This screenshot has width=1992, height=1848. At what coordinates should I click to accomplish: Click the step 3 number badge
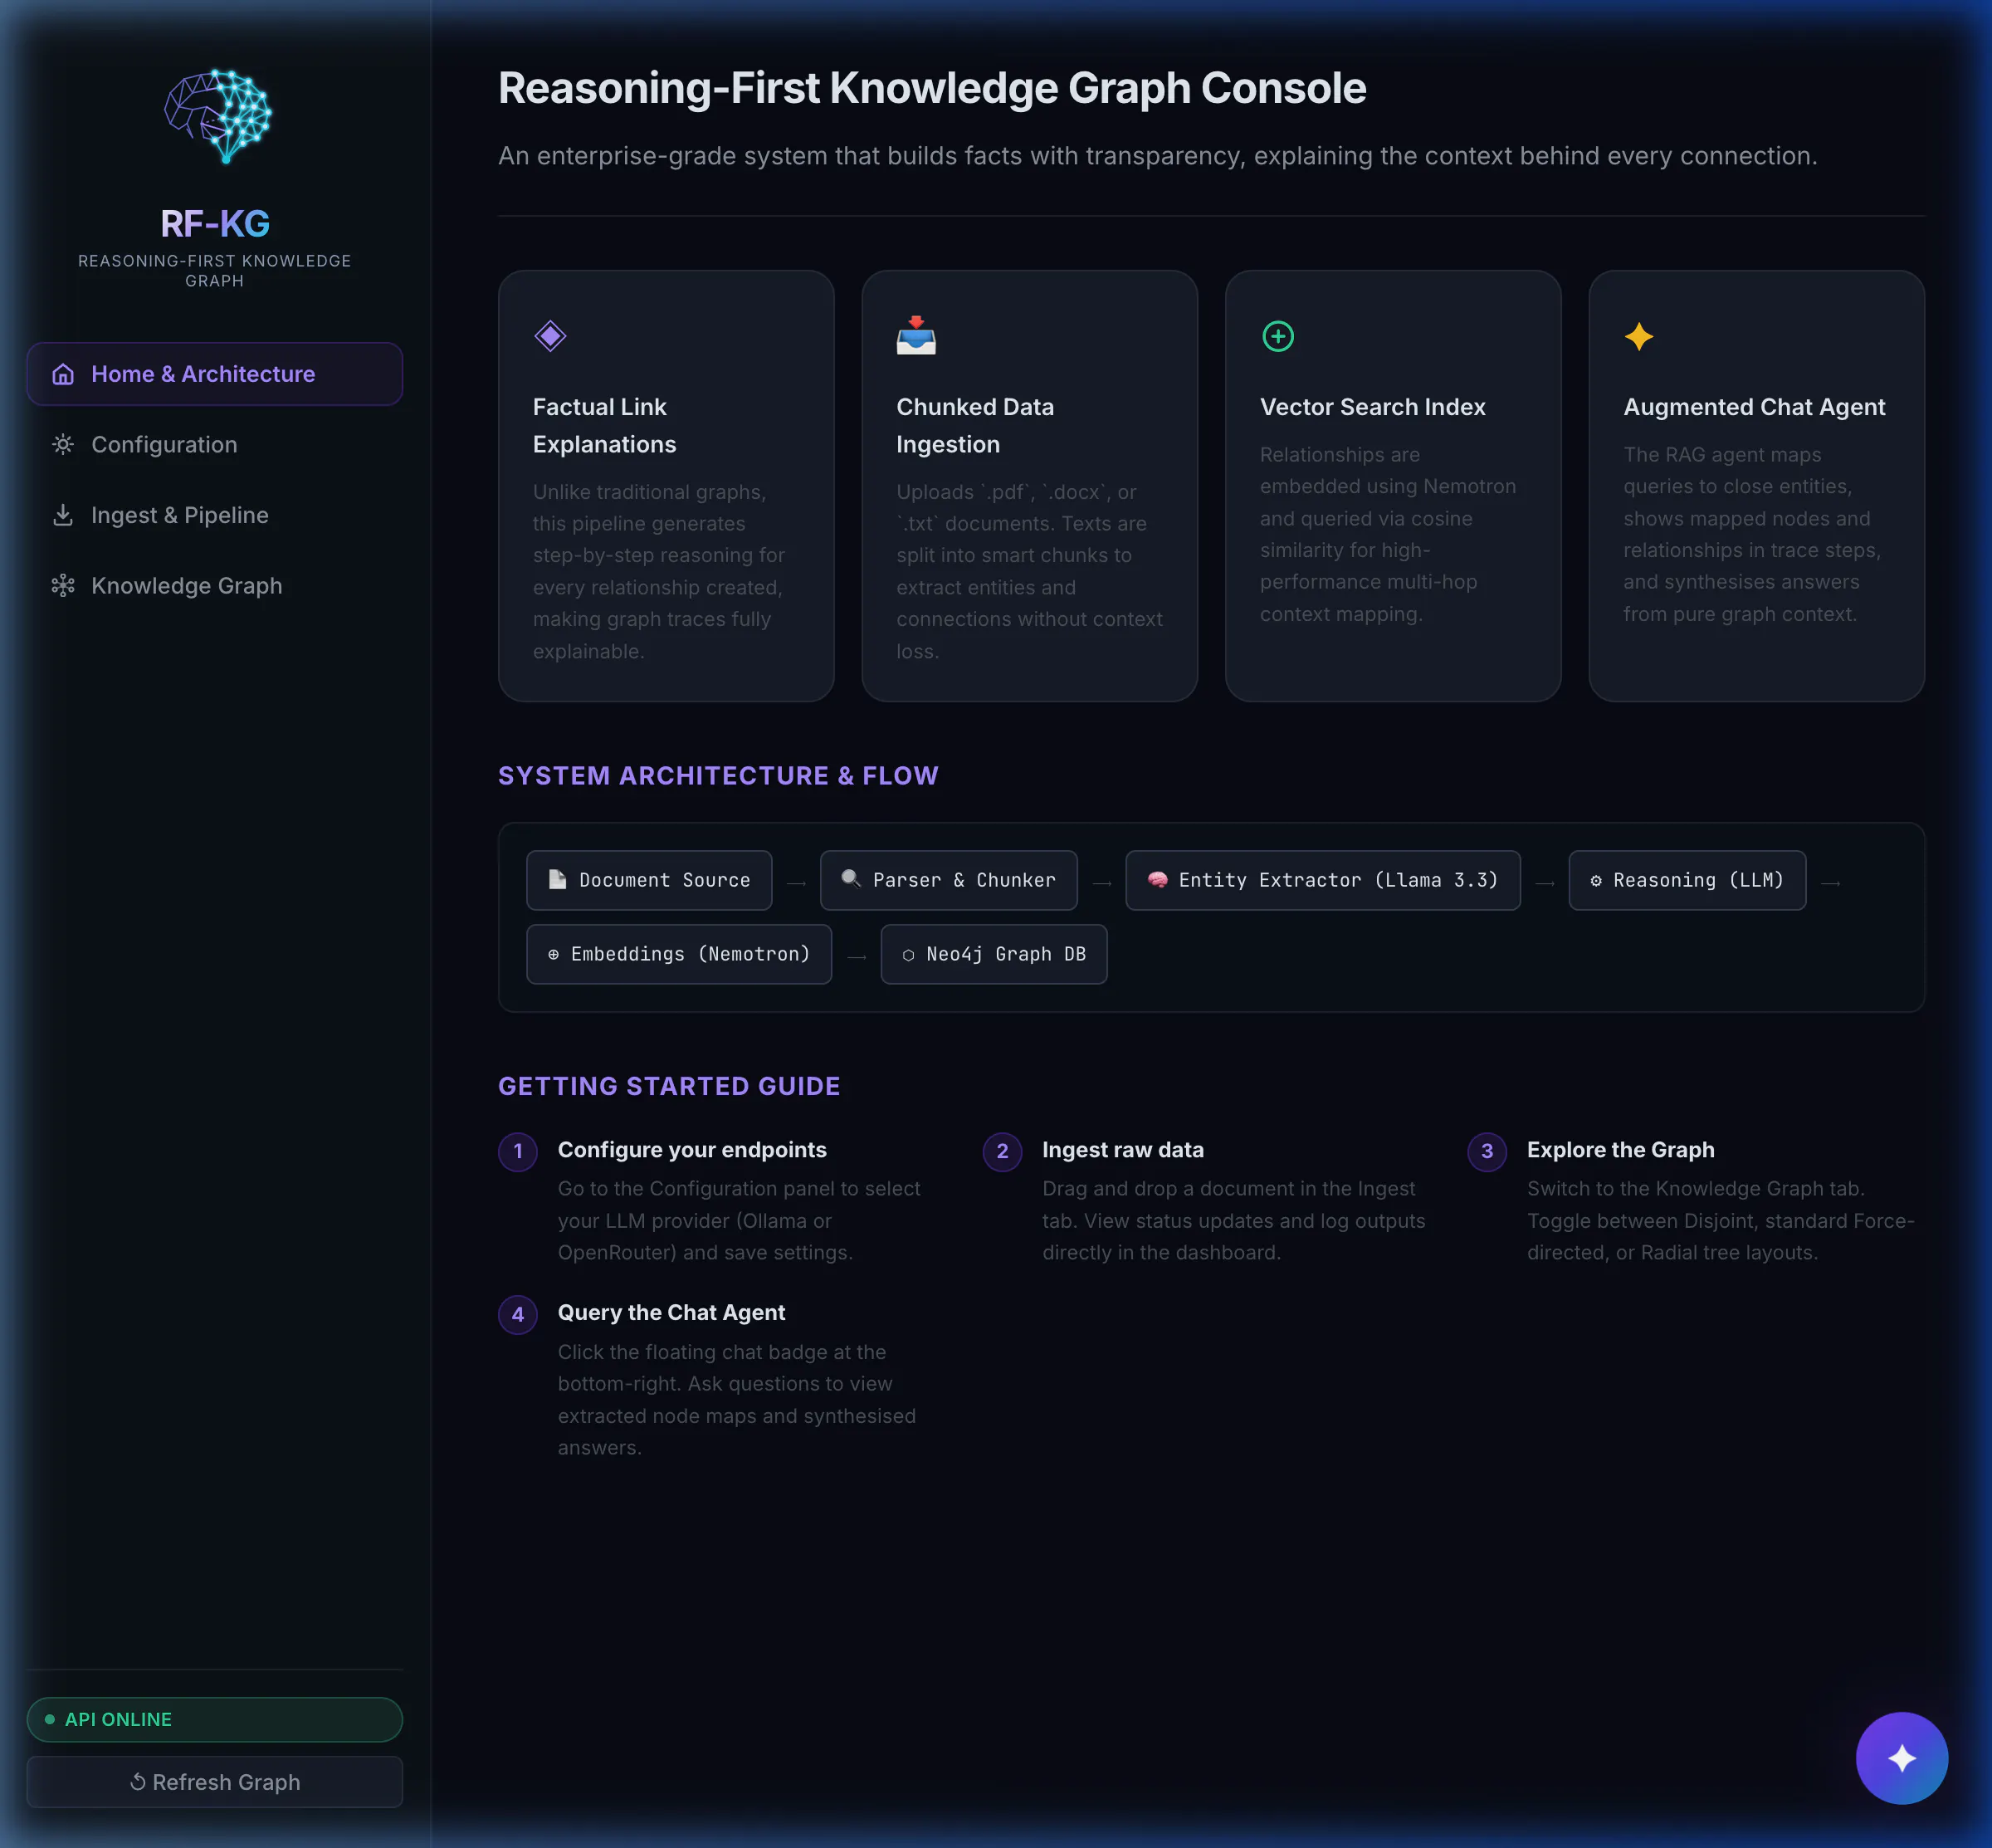1487,1151
